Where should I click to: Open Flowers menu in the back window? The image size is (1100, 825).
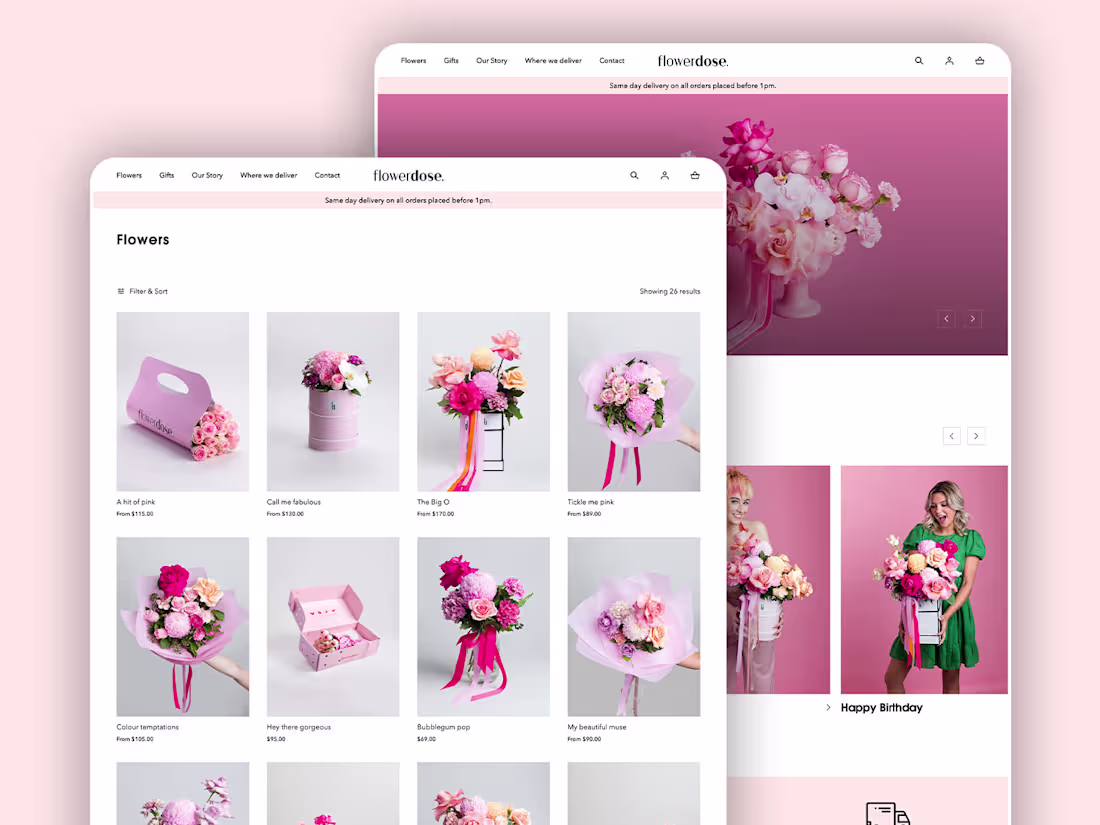(413, 61)
